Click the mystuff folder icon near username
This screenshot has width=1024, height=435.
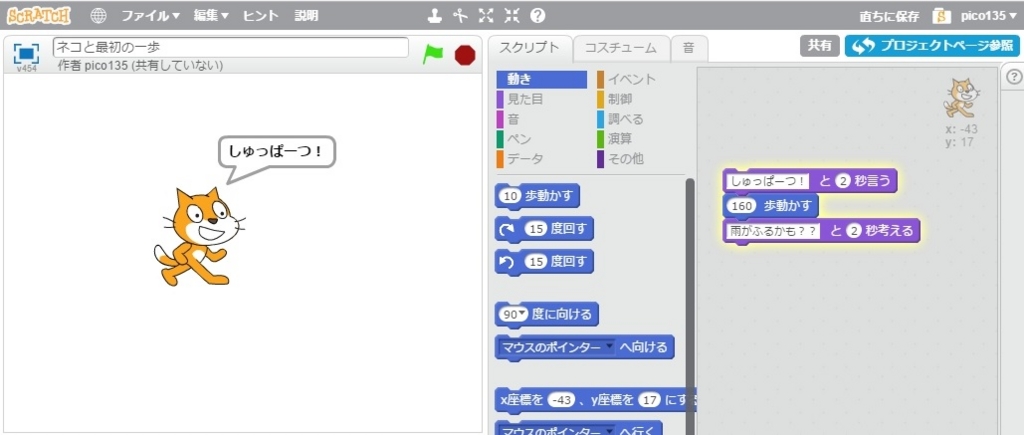pyautogui.click(x=942, y=16)
